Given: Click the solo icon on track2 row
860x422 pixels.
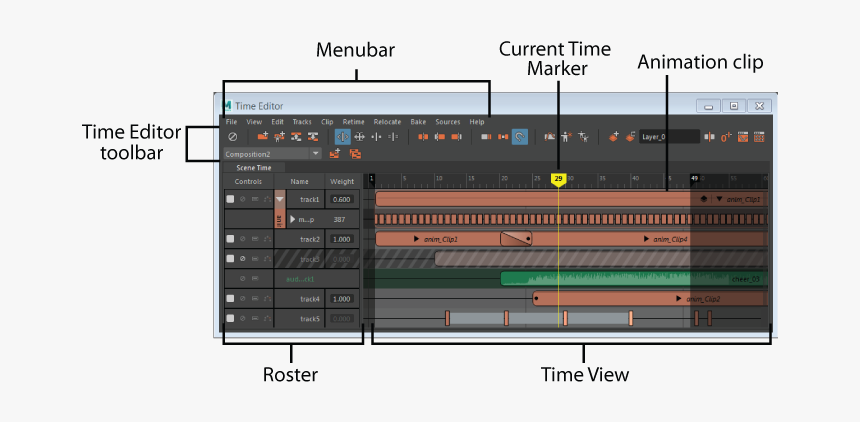Looking at the screenshot, I should point(254,239).
